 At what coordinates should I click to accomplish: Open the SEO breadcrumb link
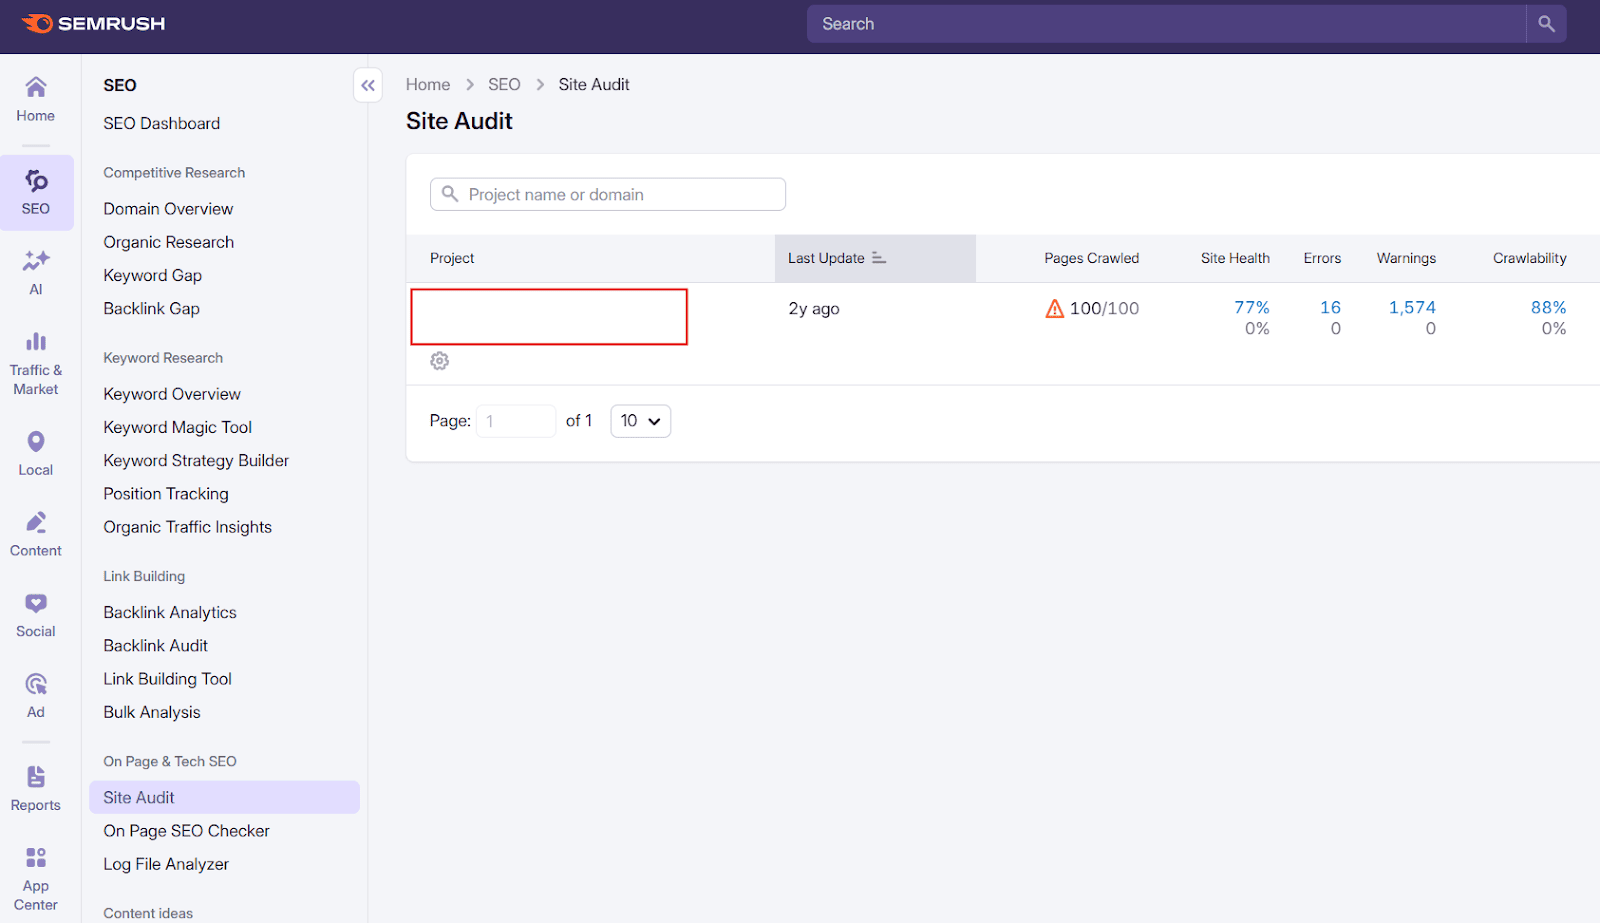coord(504,84)
